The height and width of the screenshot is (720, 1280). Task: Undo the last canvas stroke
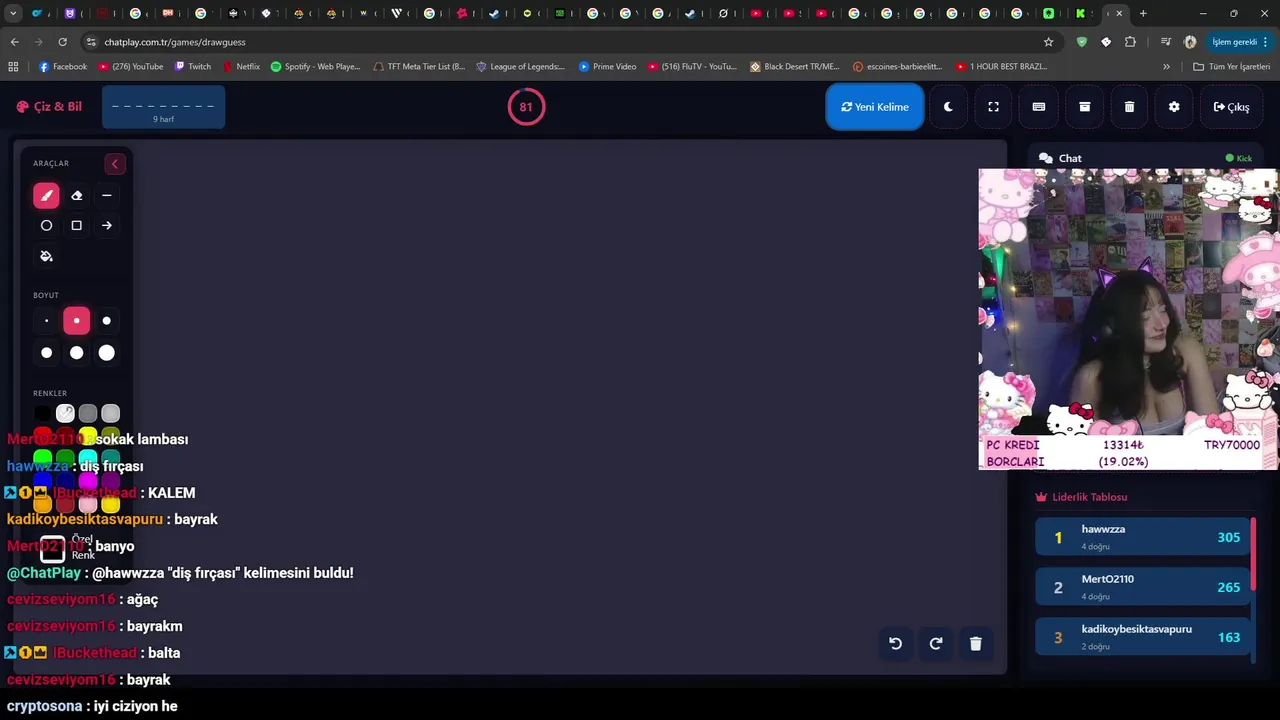click(x=896, y=644)
